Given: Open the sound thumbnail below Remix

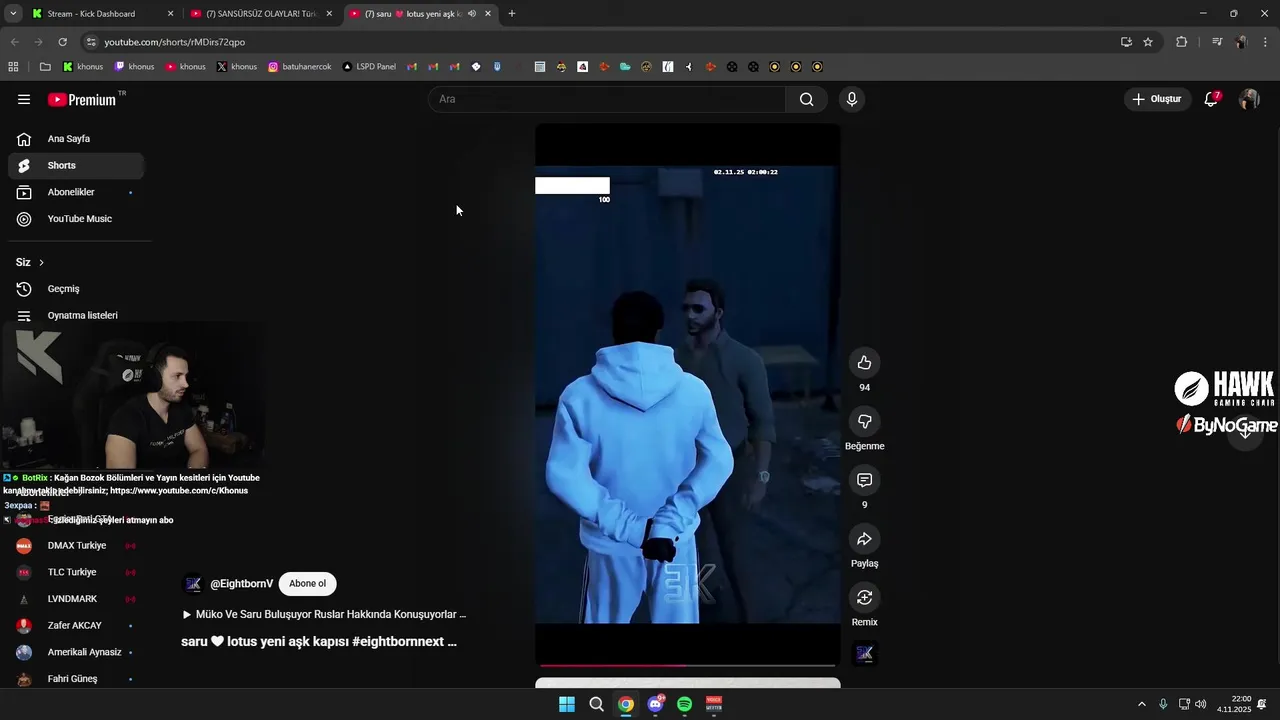Looking at the screenshot, I should (x=864, y=654).
